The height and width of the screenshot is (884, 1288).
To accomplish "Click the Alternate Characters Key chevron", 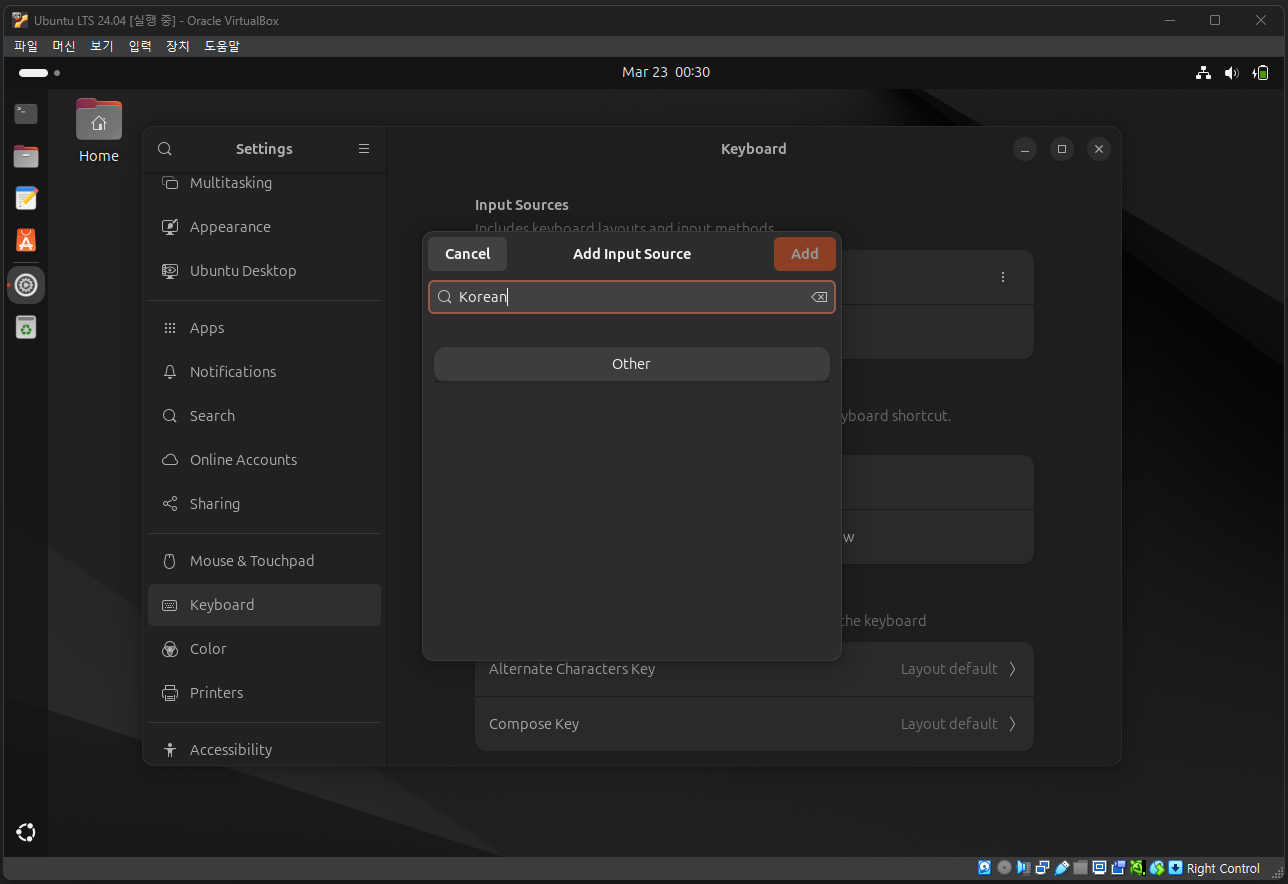I will 1012,669.
